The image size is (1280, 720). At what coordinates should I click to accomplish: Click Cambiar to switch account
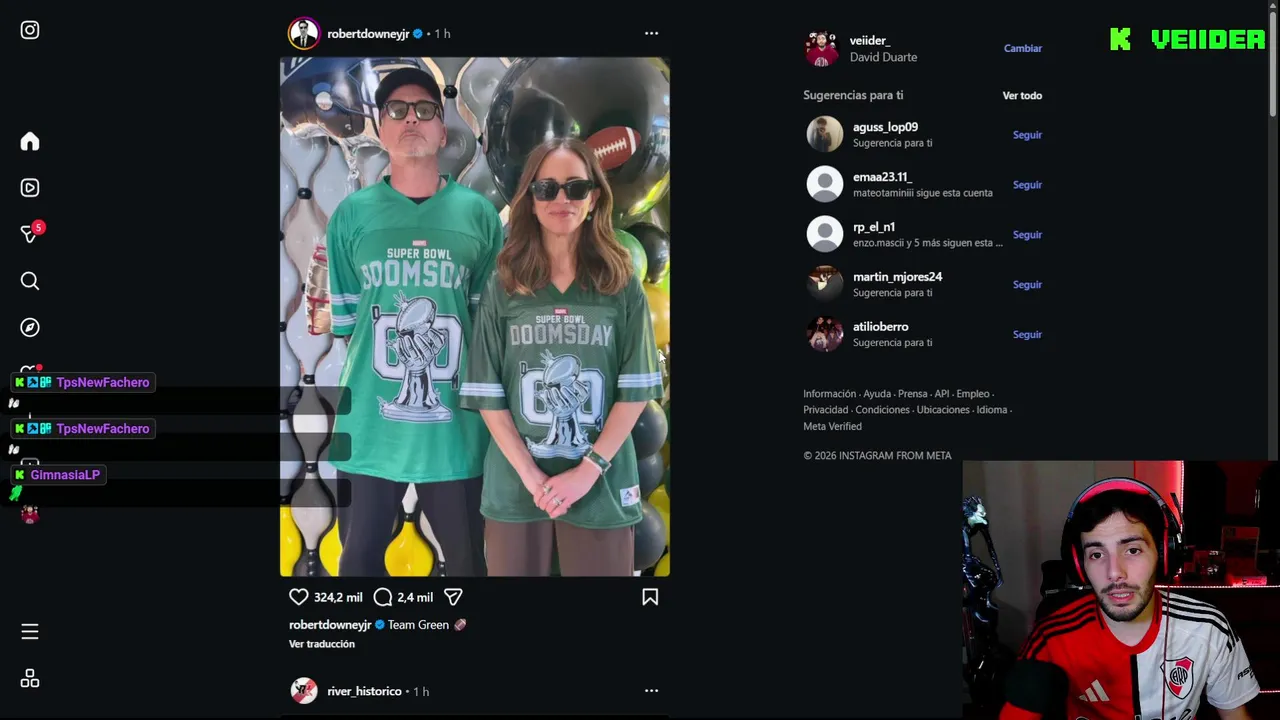(1023, 48)
